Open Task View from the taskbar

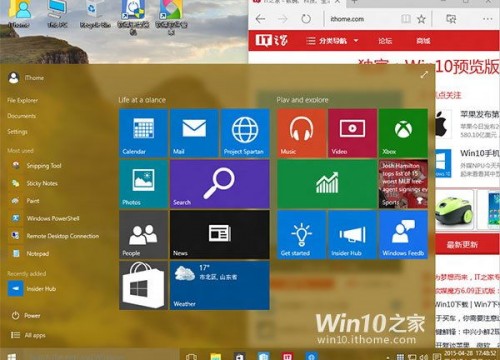(x=191, y=357)
